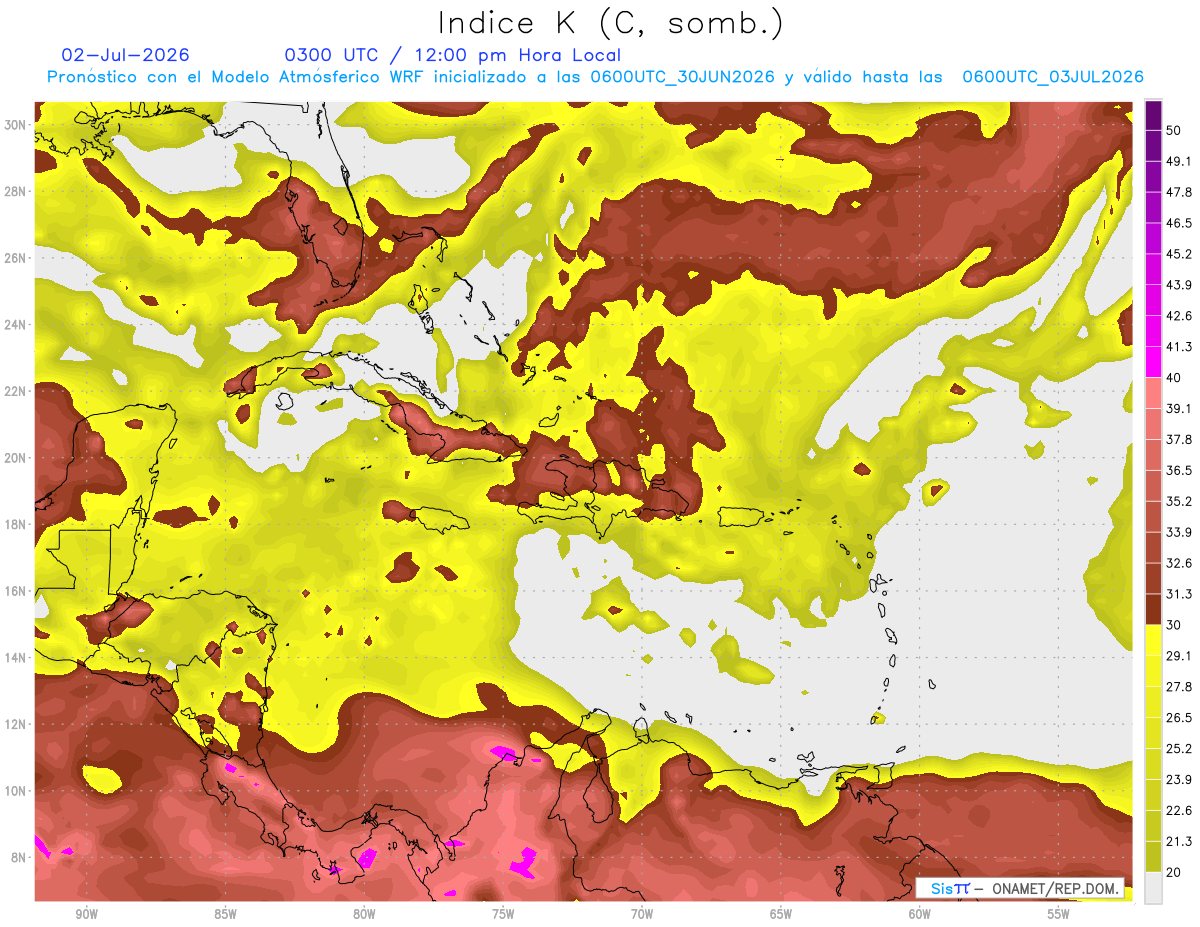Select the '75W' longitude axis label

point(503,914)
